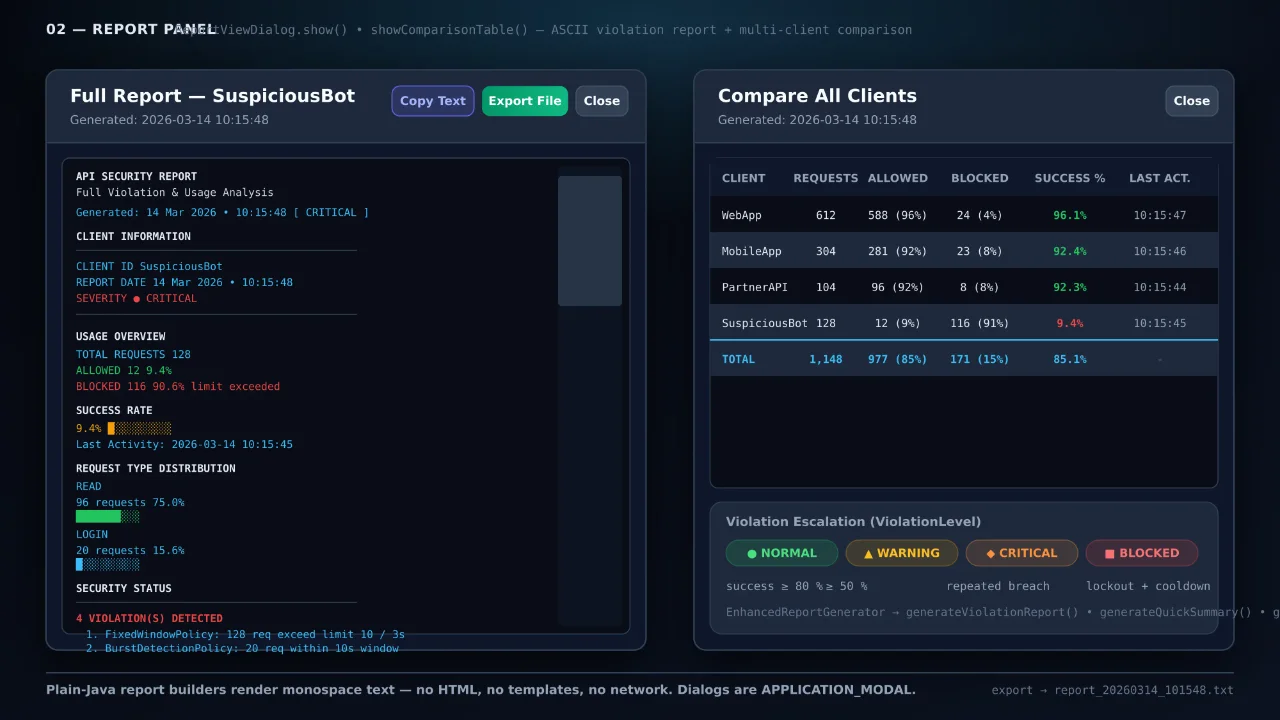Viewport: 1280px width, 720px height.
Task: Click the total 85.1% success value
Action: (1070, 359)
